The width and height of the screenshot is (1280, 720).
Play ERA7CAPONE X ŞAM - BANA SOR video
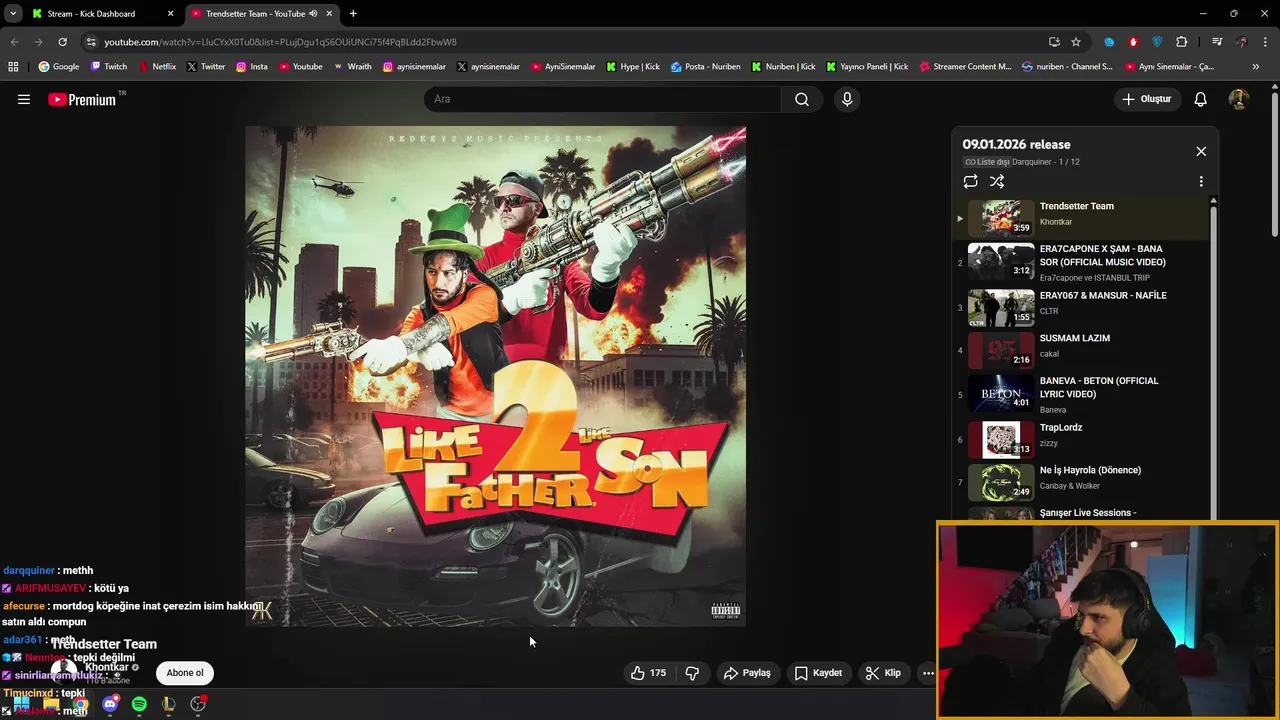coord(1080,262)
